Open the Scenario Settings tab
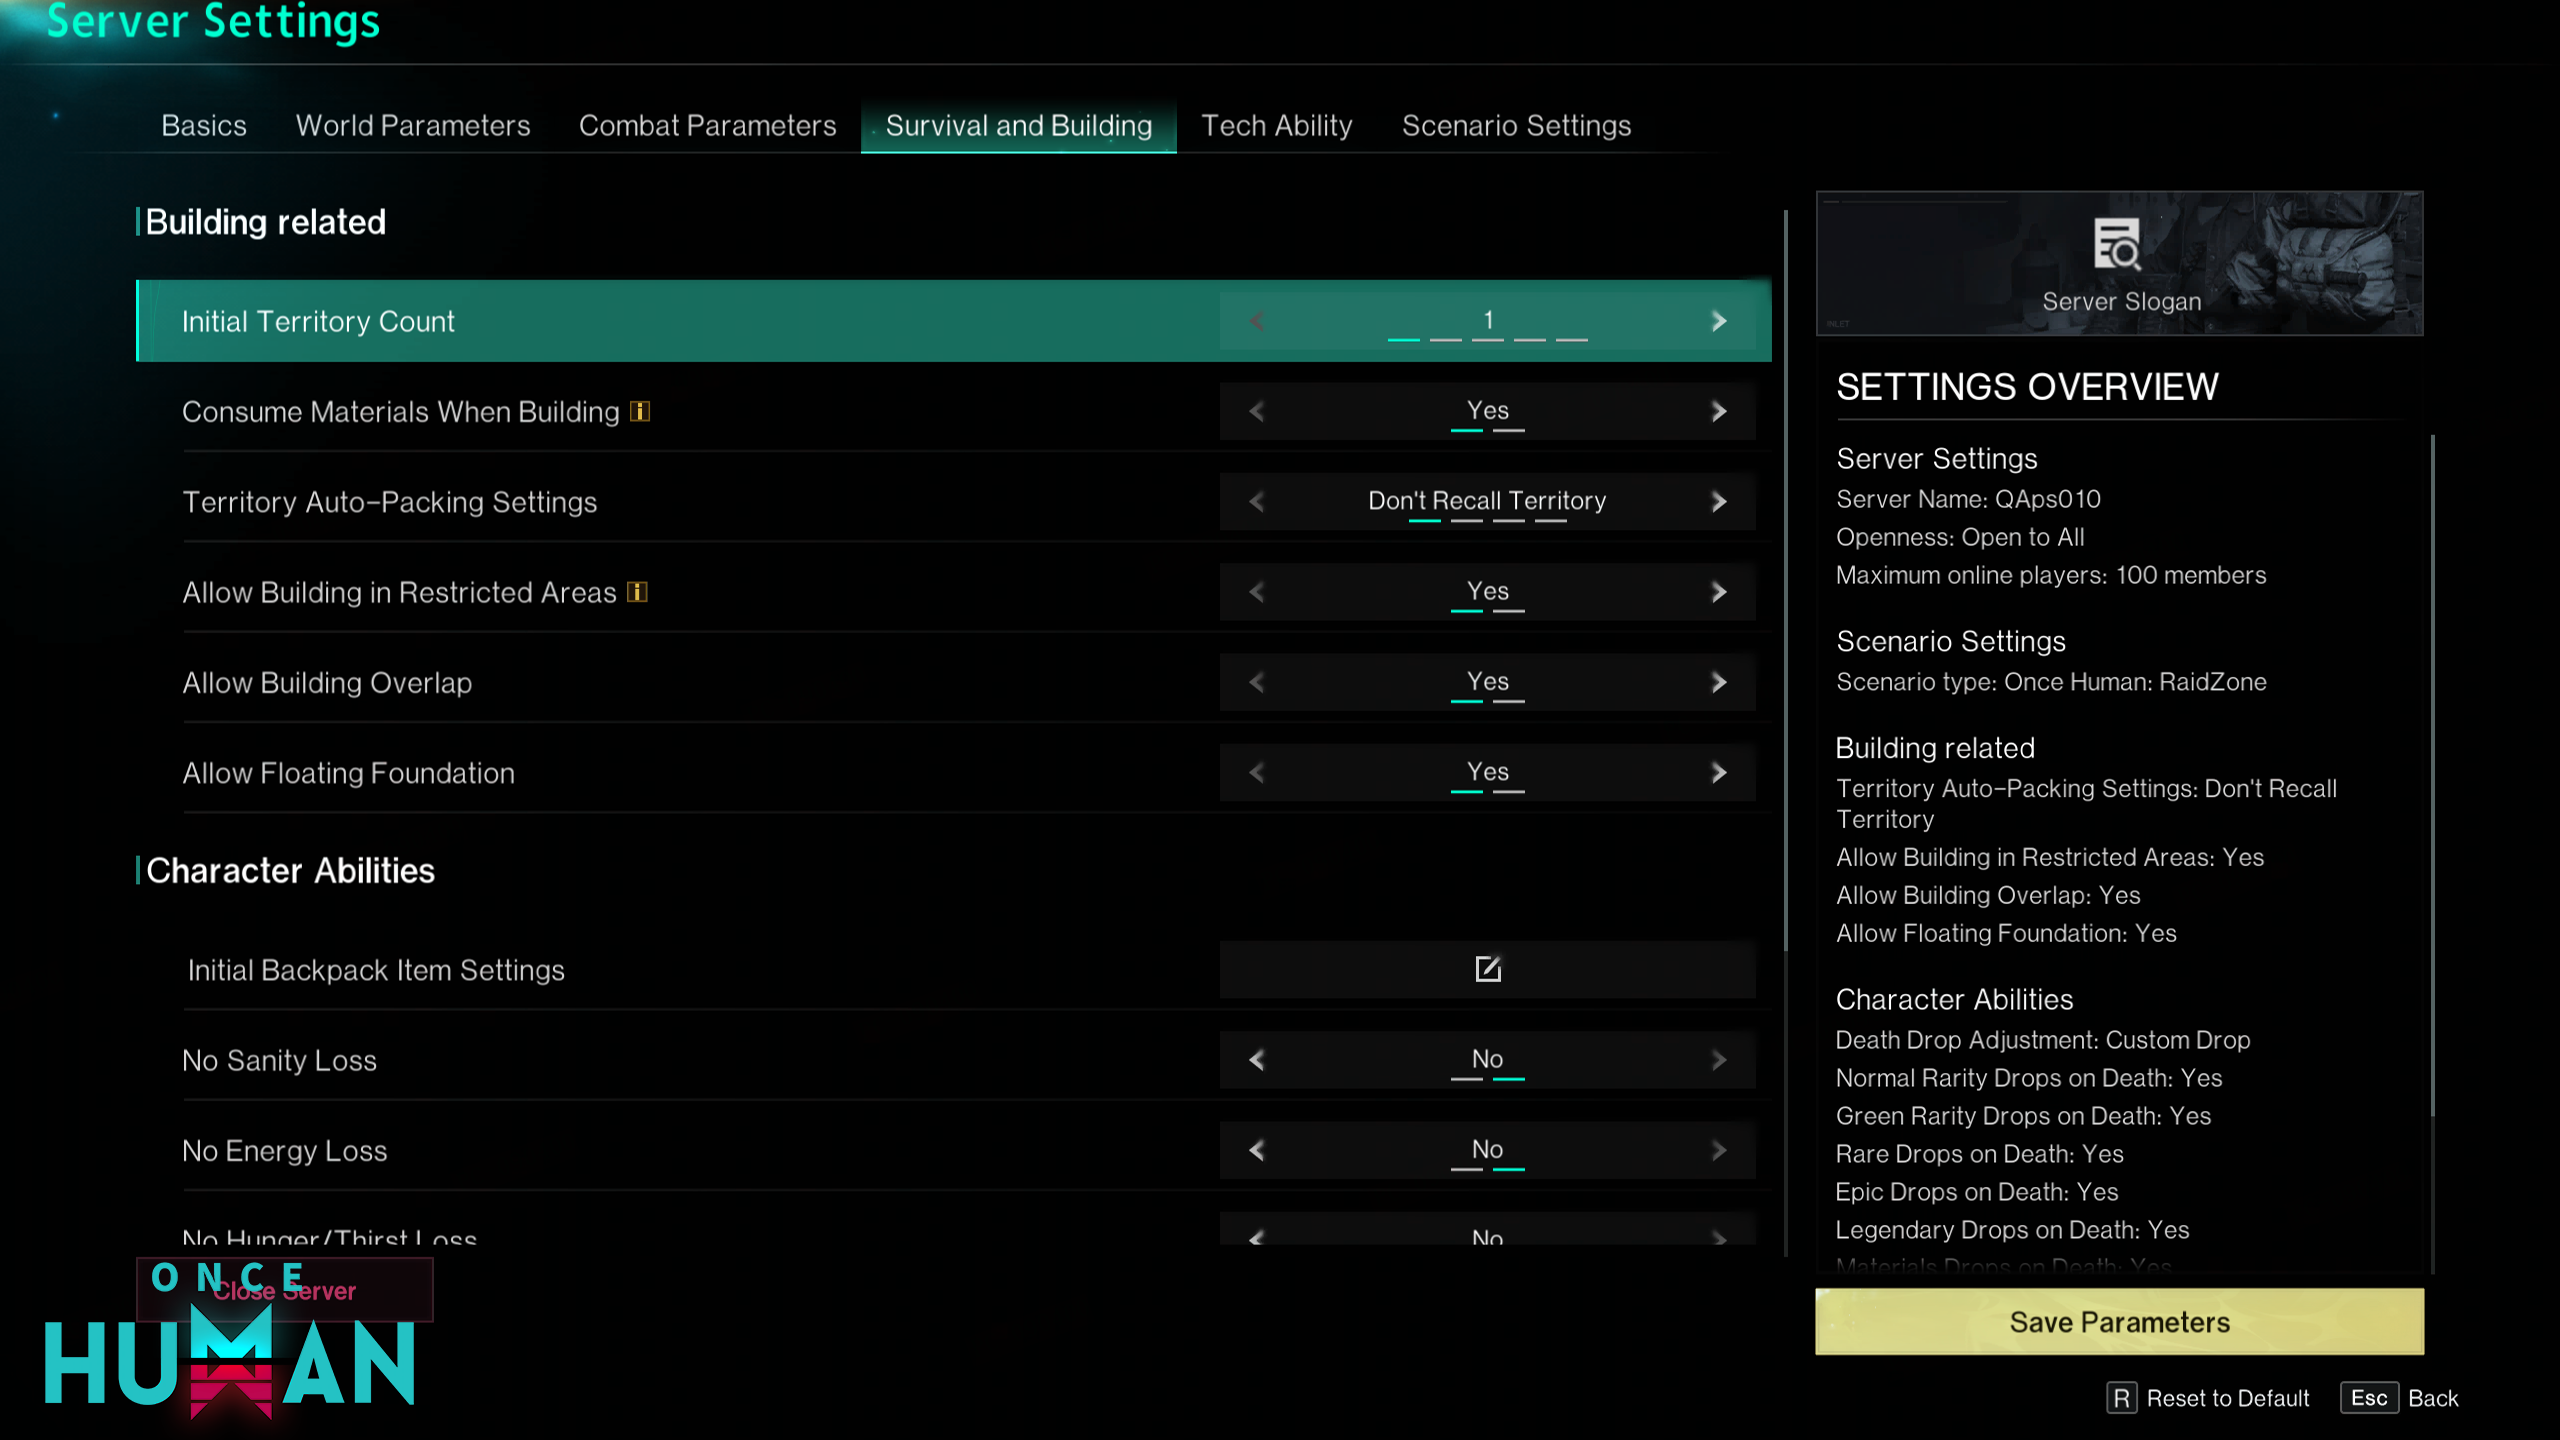Image resolution: width=2560 pixels, height=1440 pixels. [1516, 126]
